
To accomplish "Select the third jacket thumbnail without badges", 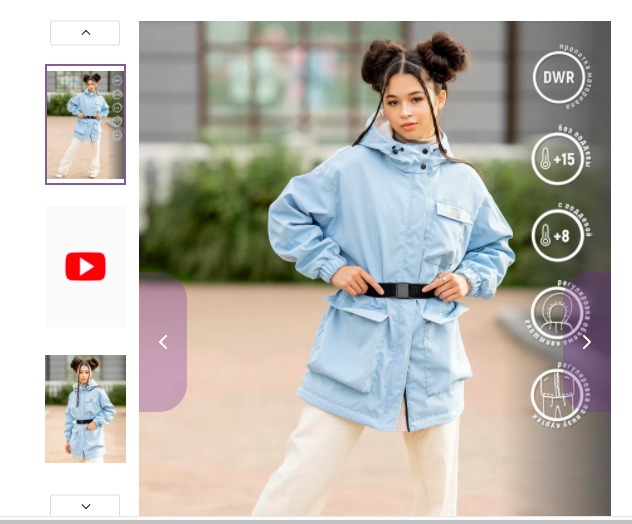I will (85, 408).
